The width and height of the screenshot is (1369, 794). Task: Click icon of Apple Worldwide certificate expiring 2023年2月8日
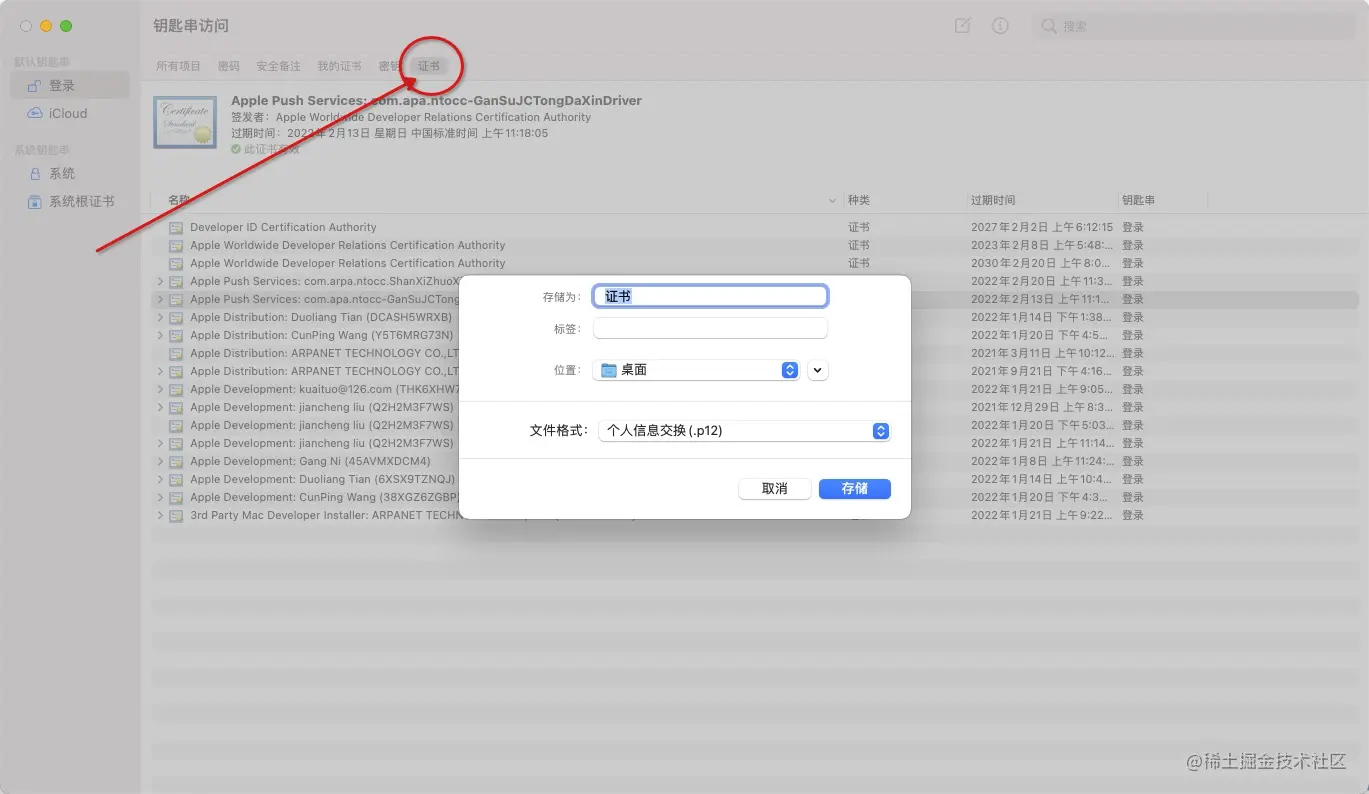click(176, 245)
